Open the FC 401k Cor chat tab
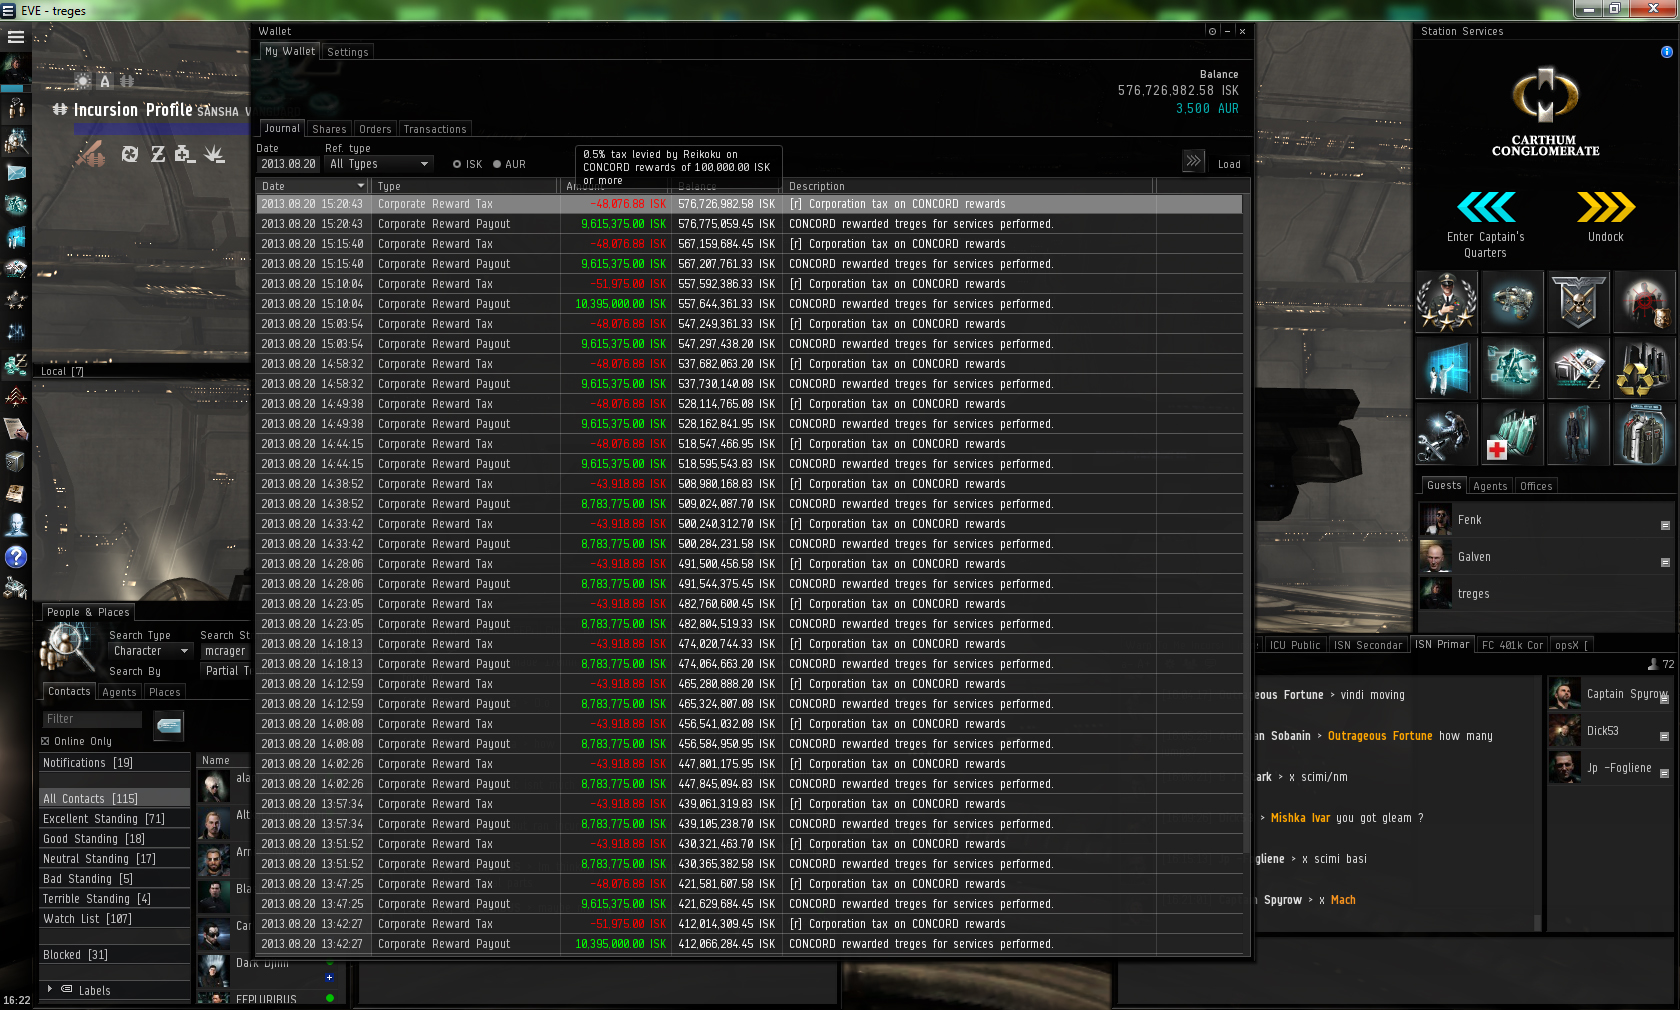The width and height of the screenshot is (1680, 1010). click(x=1512, y=645)
